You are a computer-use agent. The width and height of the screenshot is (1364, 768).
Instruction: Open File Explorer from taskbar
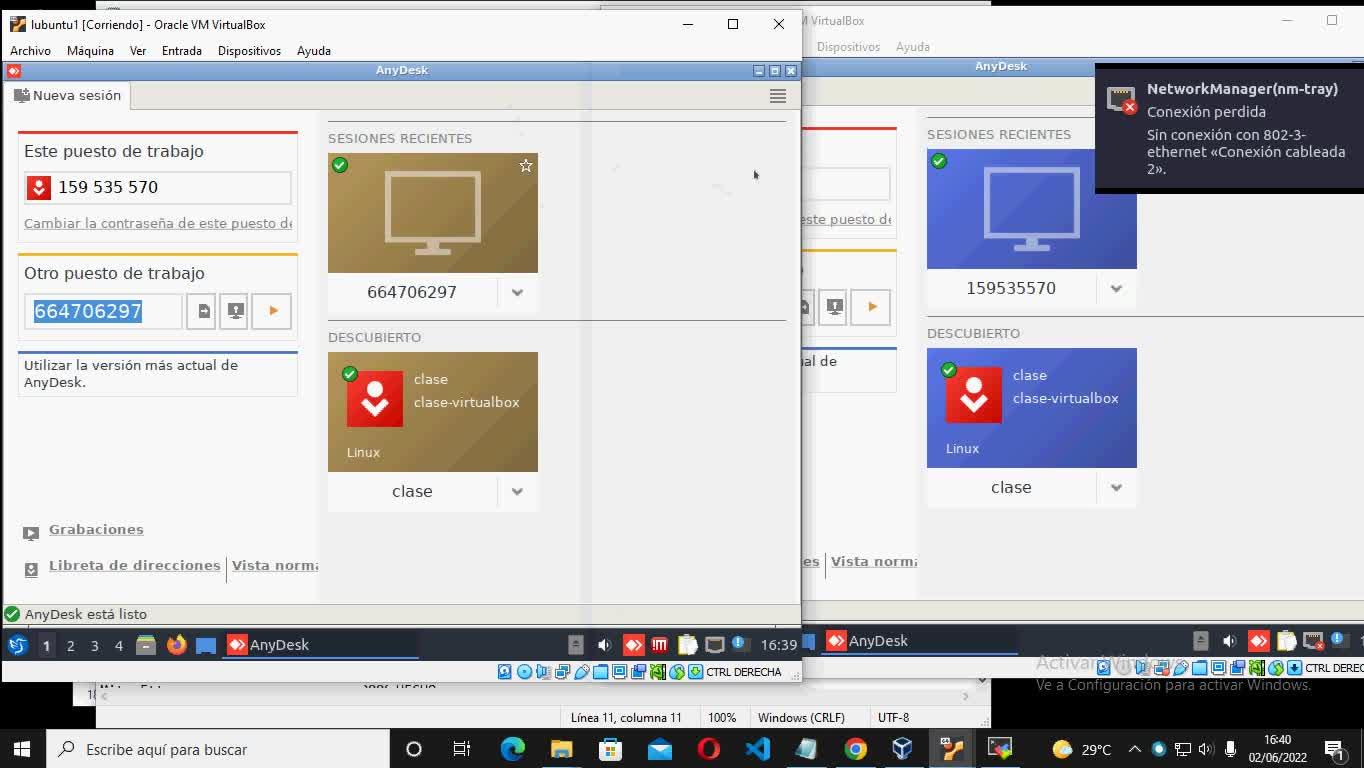click(x=561, y=749)
